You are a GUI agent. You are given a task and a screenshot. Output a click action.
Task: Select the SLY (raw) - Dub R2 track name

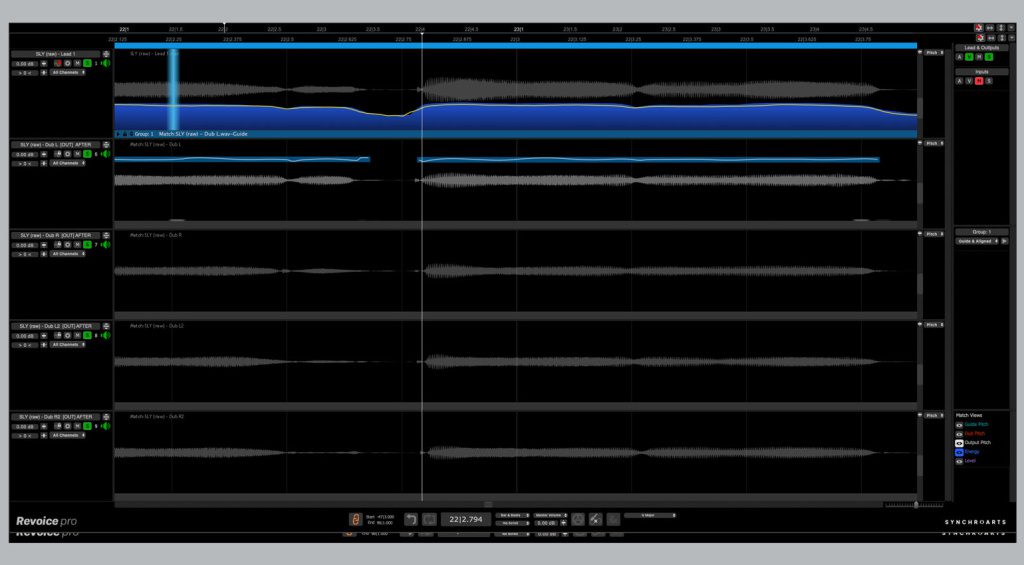point(56,417)
